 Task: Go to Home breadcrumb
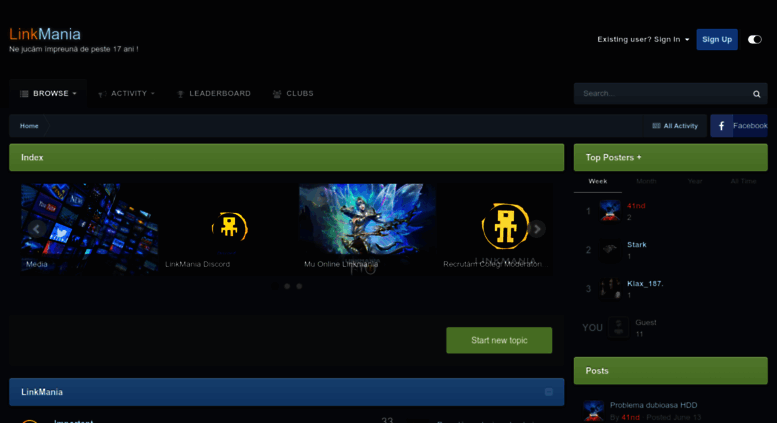pos(29,126)
